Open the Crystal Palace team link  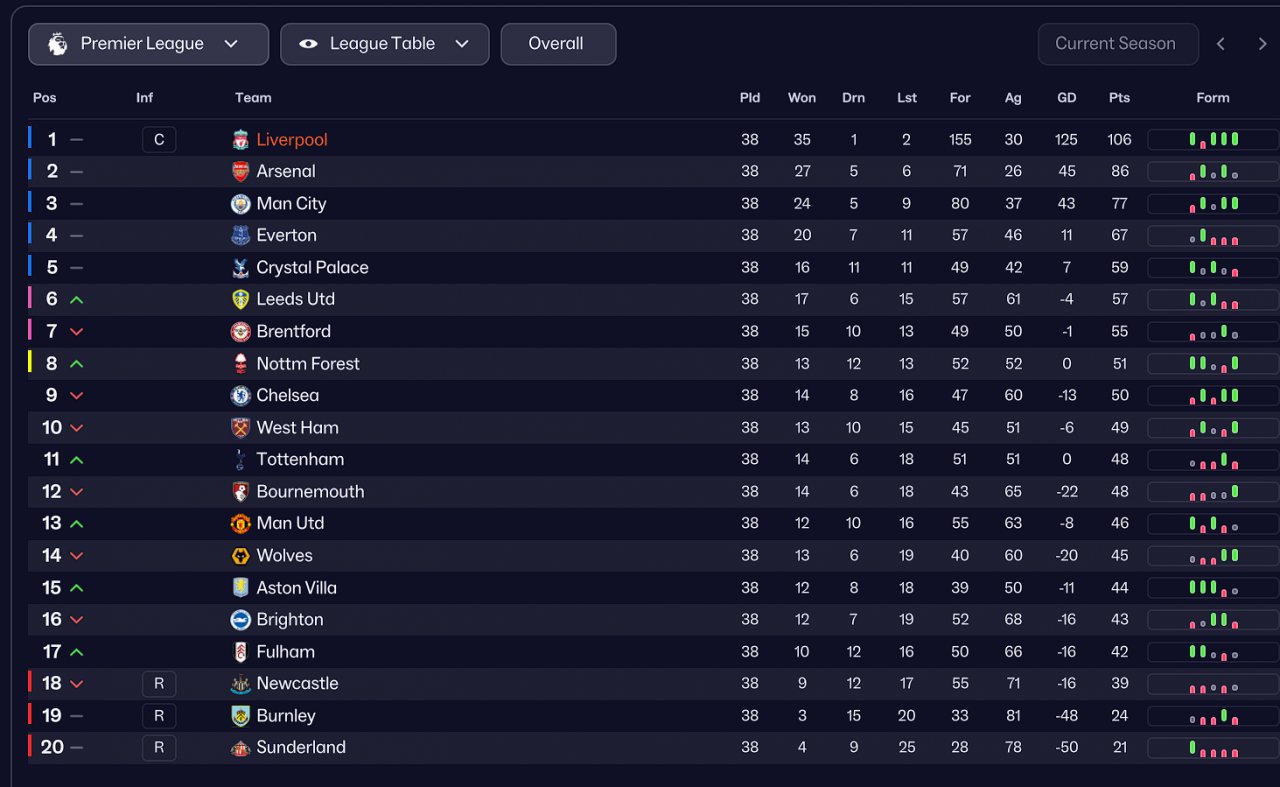tap(312, 268)
